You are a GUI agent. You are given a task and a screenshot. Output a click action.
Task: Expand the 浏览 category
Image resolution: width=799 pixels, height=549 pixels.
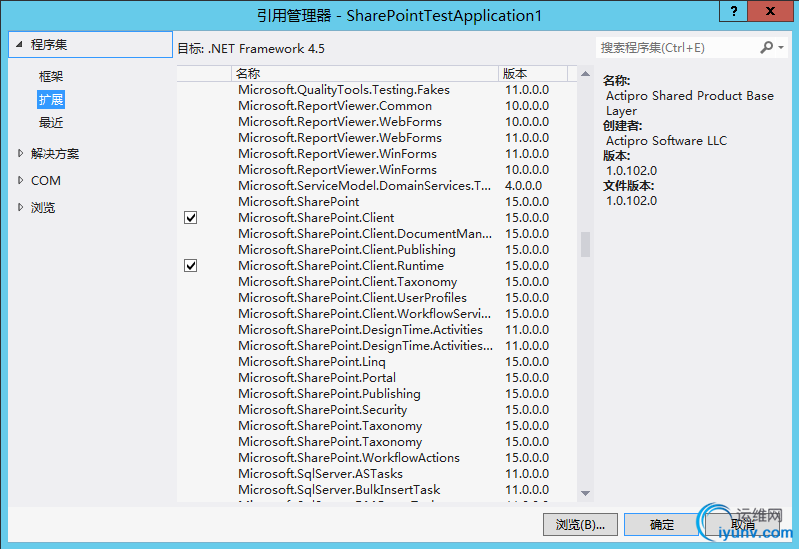tap(20, 207)
